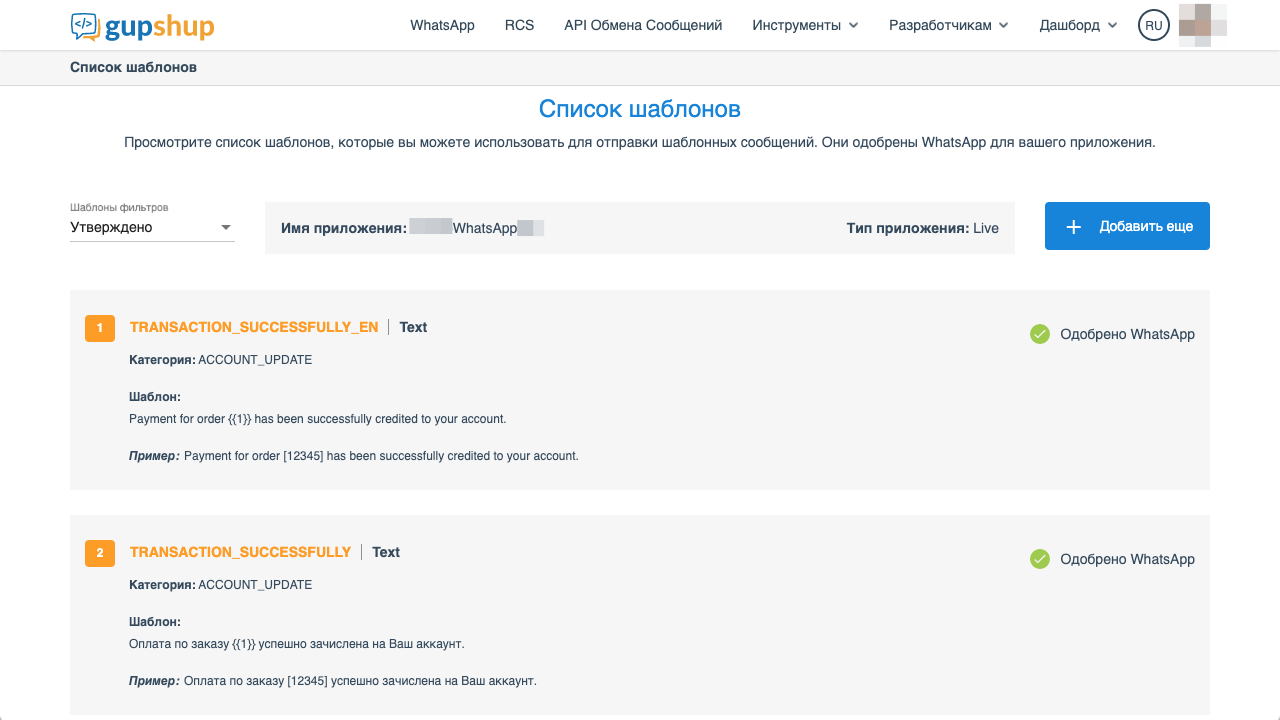Open the Дашборд dropdown menu
Screen dimensions: 1280x720
coord(1078,26)
